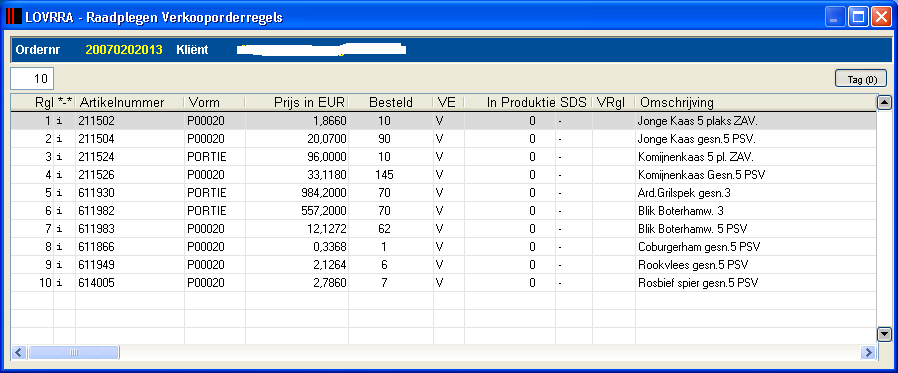Select article number 211524
Viewport: 898px width, 373px height.
97,156
